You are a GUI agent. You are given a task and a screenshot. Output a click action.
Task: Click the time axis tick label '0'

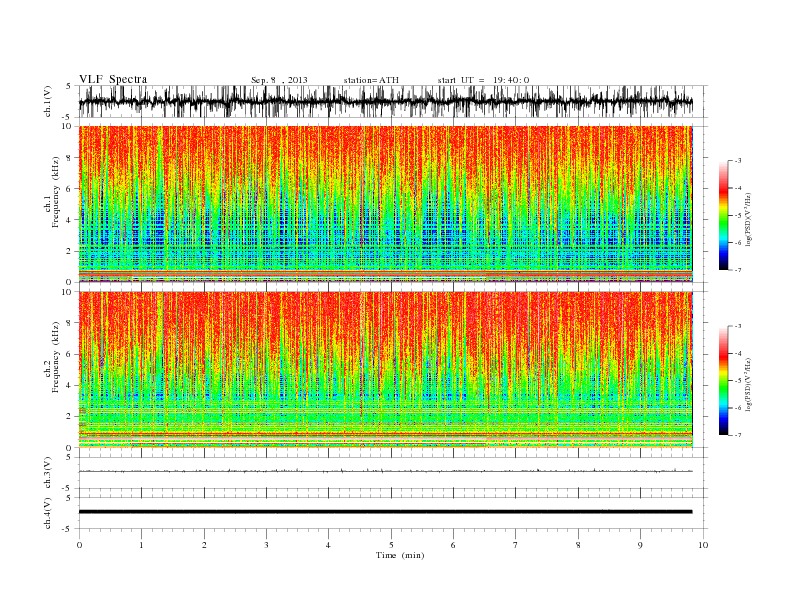coord(79,545)
